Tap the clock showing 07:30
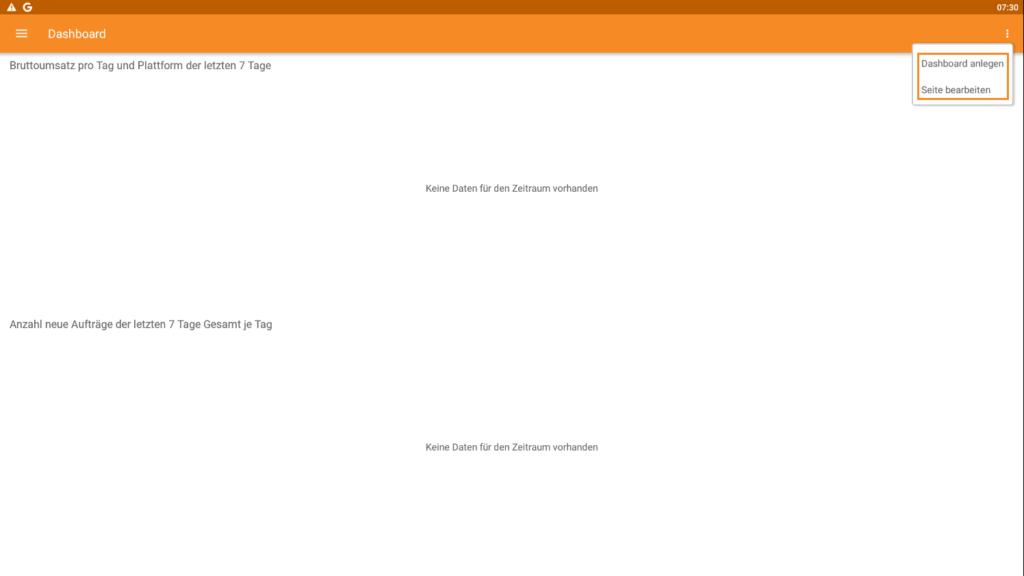Screen dimensions: 1024x576 click(1010, 7)
